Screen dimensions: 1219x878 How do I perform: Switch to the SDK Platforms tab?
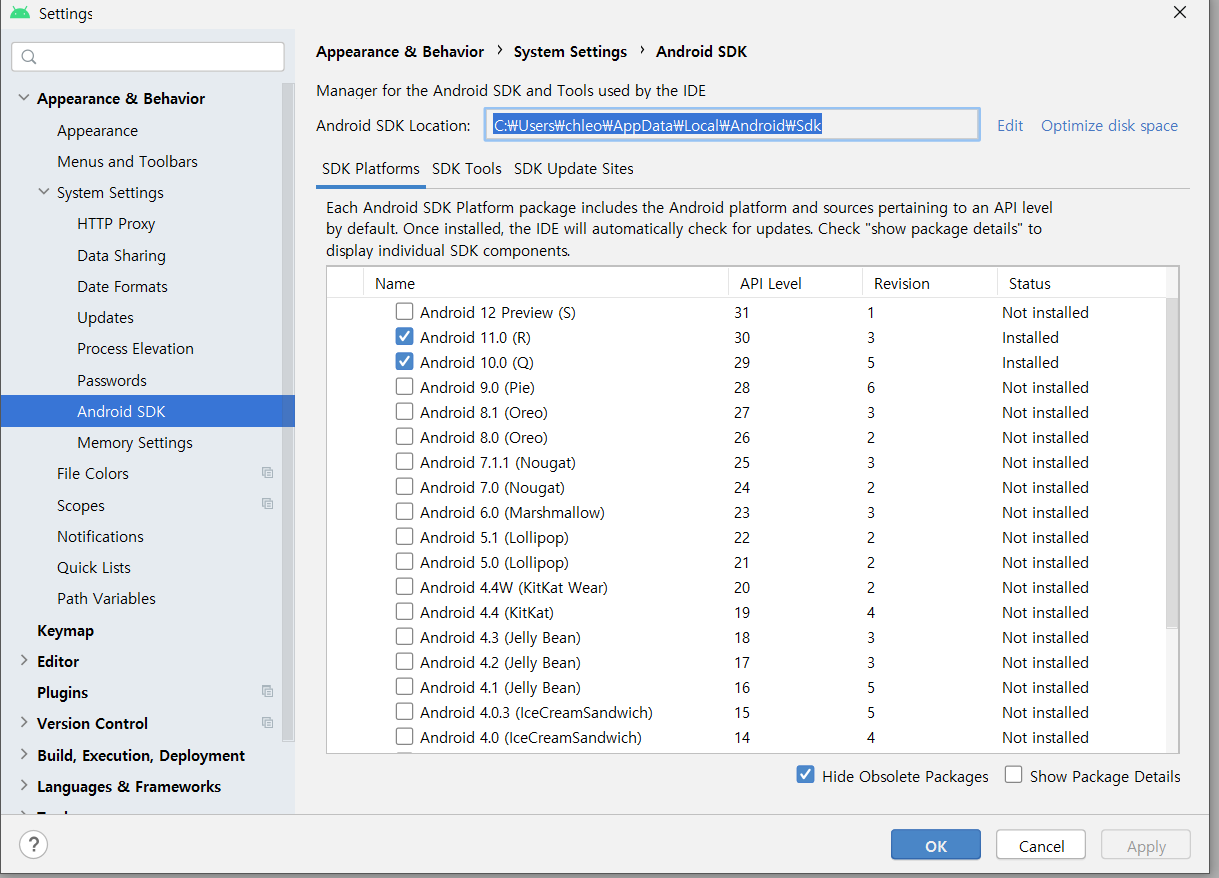(x=370, y=169)
